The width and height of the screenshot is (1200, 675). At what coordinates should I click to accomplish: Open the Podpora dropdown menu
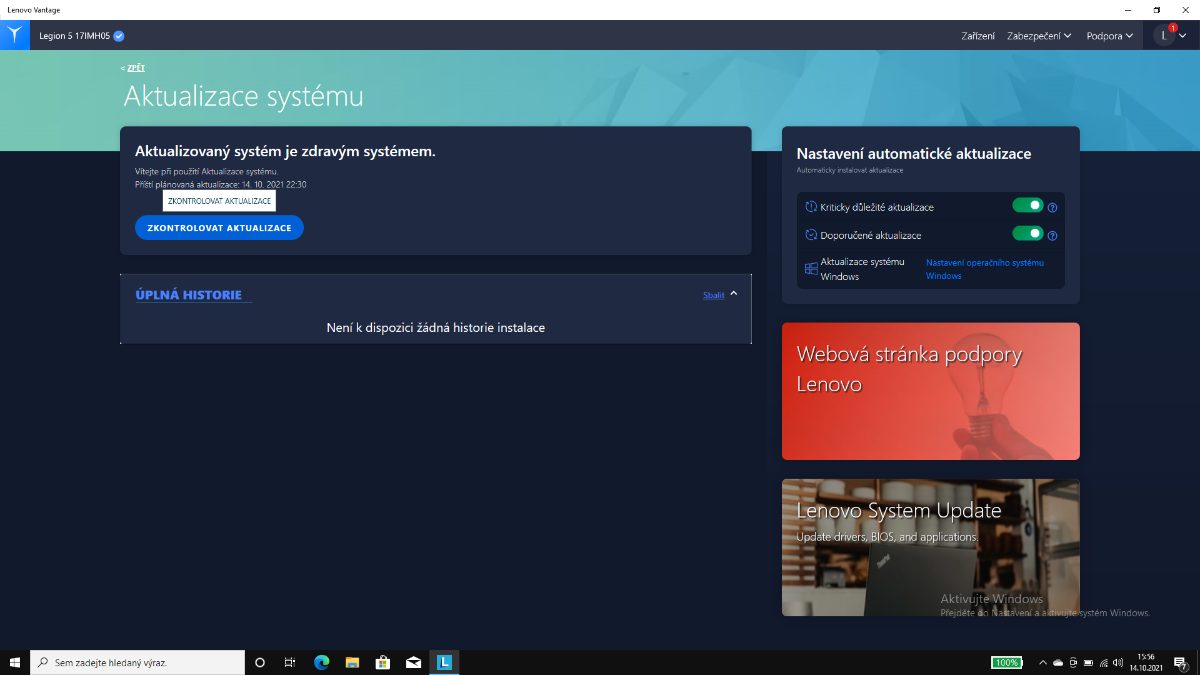(x=1109, y=36)
